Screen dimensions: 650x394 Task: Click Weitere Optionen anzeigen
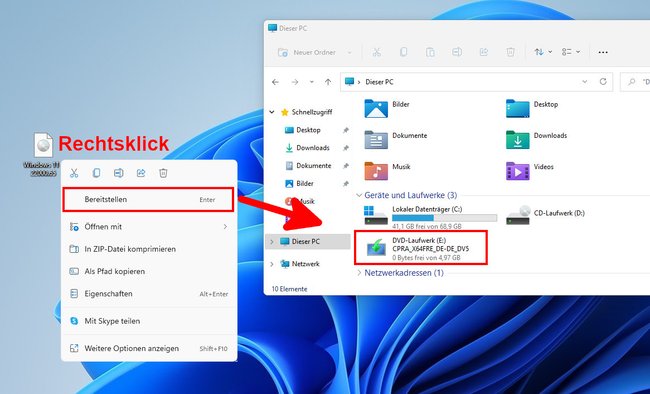148,348
